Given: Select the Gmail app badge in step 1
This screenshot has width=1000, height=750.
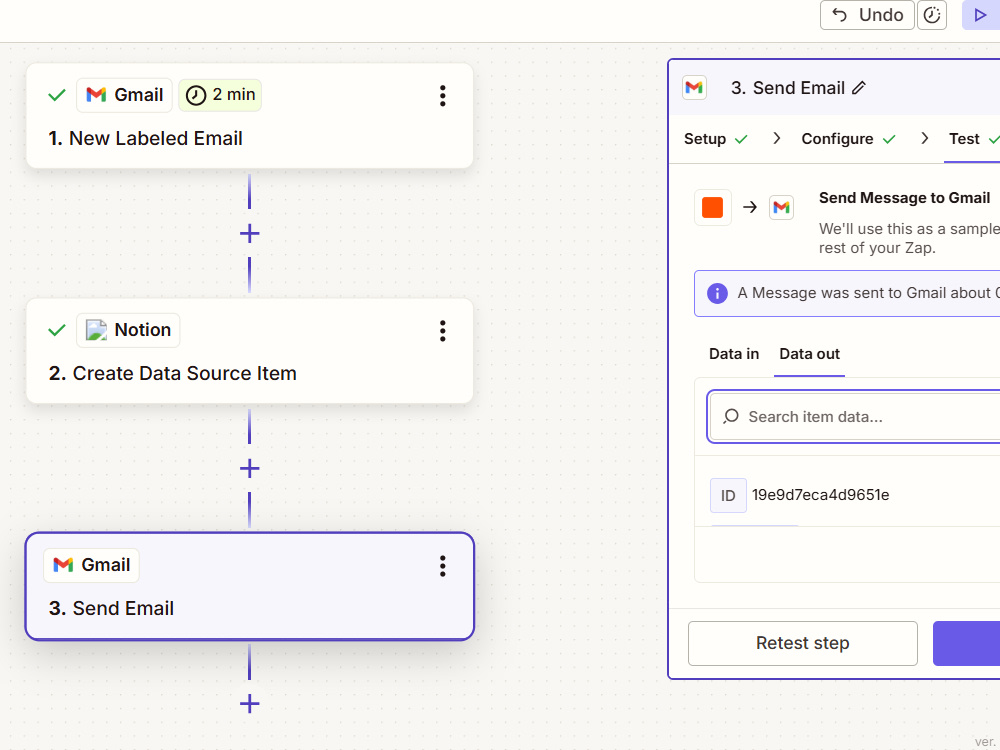Looking at the screenshot, I should (x=124, y=95).
